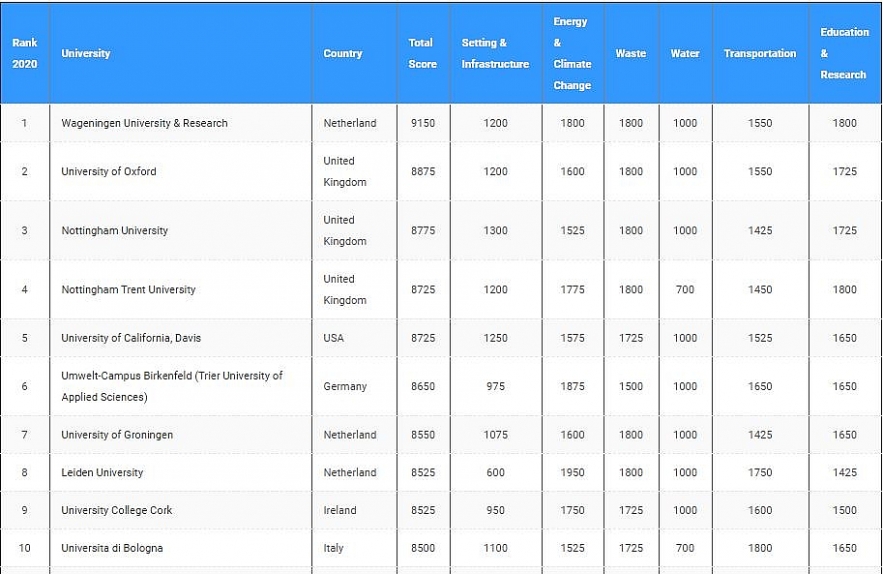This screenshot has height=574, width=883.
Task: Click United Kingdom in Nottingham Trent's row
Action: pyautogui.click(x=345, y=290)
